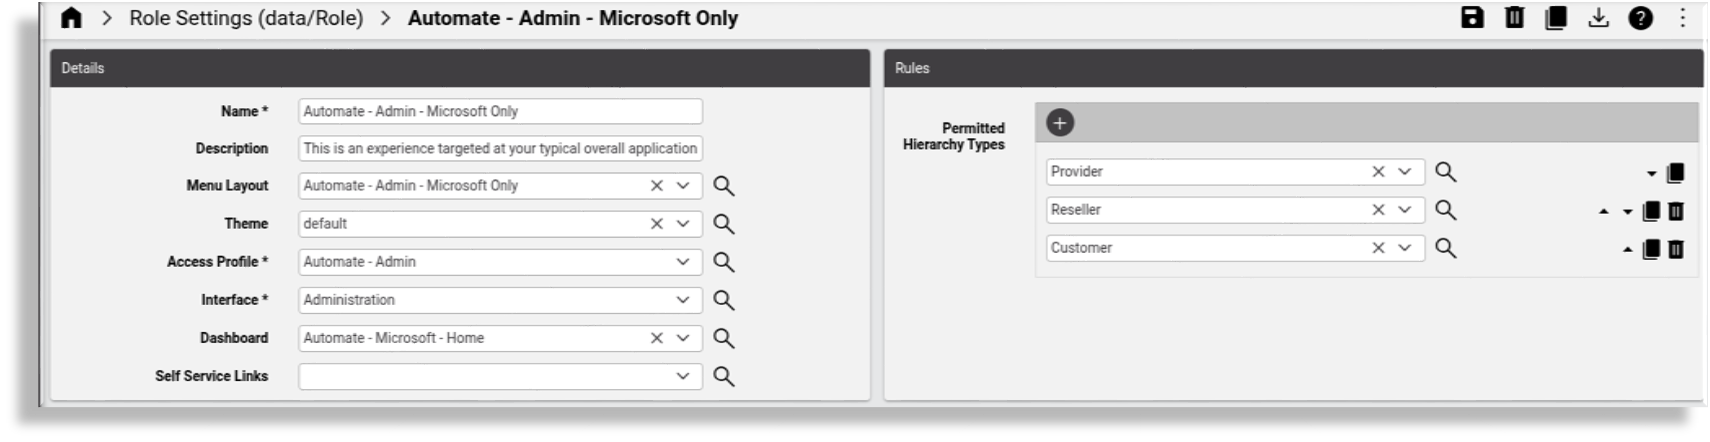This screenshot has height=442, width=1710.
Task: Expand the Provider hierarchy dropdown
Action: 1404,172
